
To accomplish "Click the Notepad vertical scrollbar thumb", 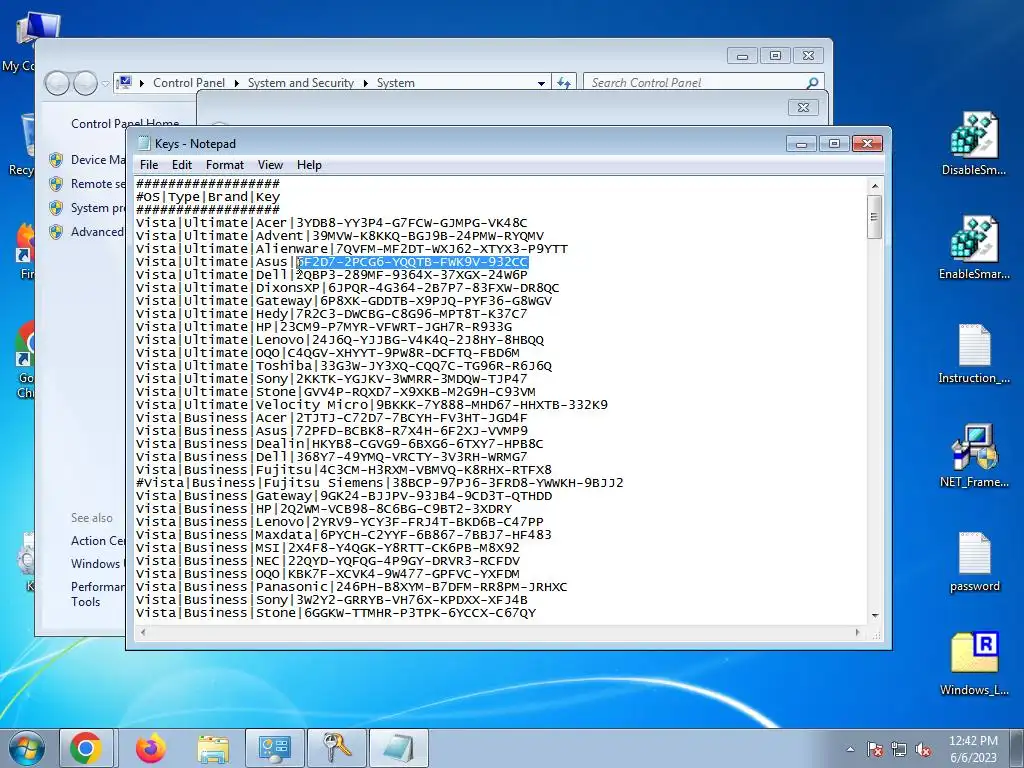I will point(875,217).
